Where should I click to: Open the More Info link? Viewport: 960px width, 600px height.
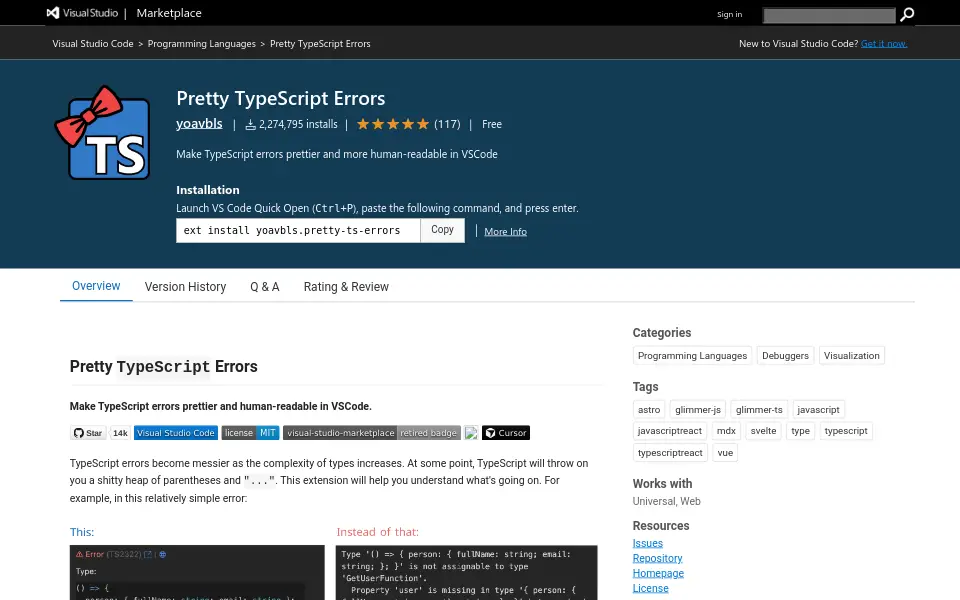pos(505,231)
